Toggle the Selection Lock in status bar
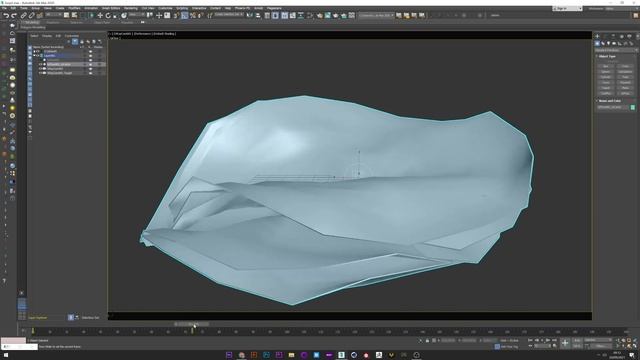The width and height of the screenshot is (640, 360). click(x=427, y=340)
